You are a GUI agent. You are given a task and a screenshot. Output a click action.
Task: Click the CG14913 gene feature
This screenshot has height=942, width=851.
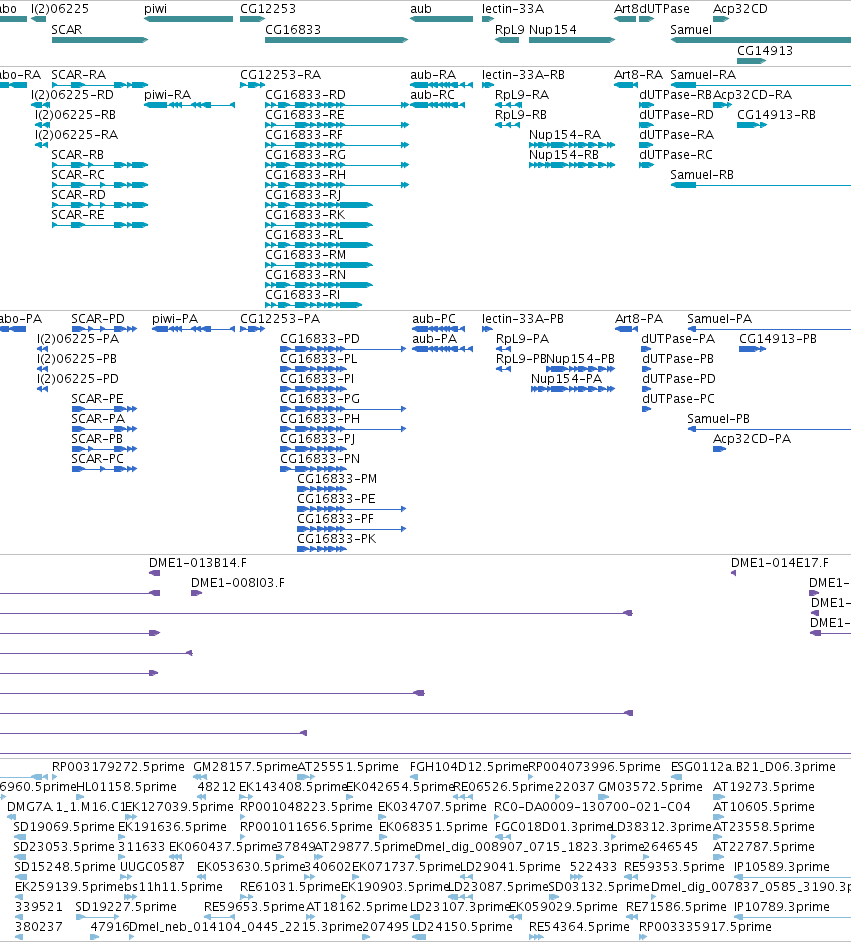pos(751,61)
